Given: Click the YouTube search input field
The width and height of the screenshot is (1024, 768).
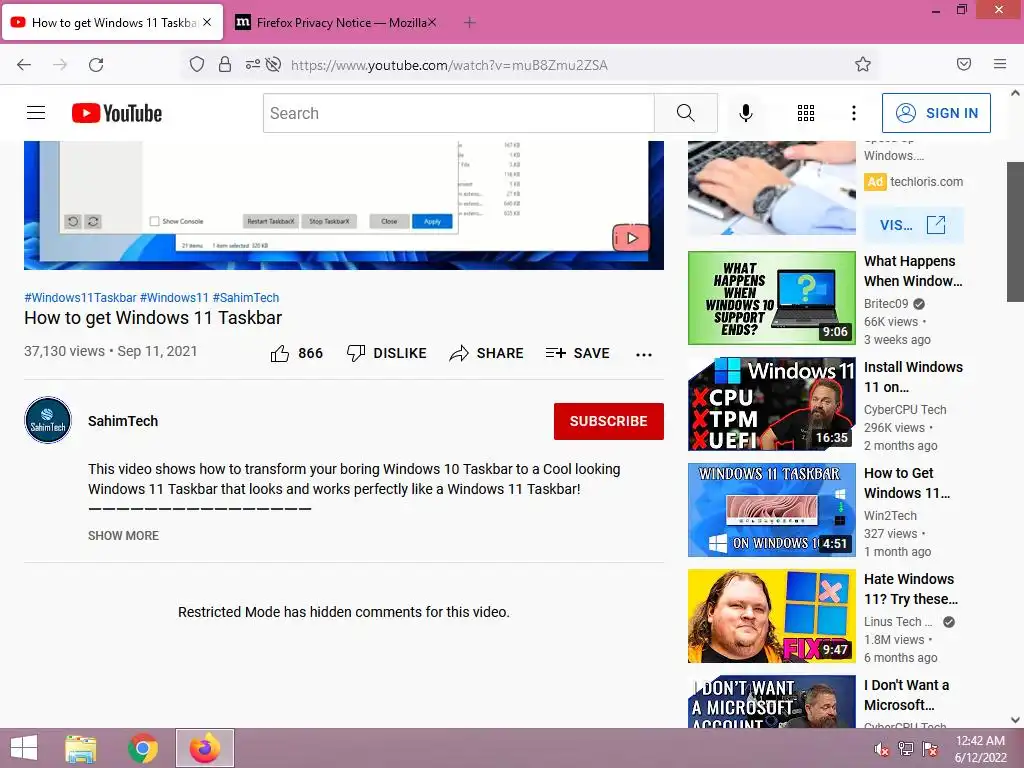Looking at the screenshot, I should 458,113.
